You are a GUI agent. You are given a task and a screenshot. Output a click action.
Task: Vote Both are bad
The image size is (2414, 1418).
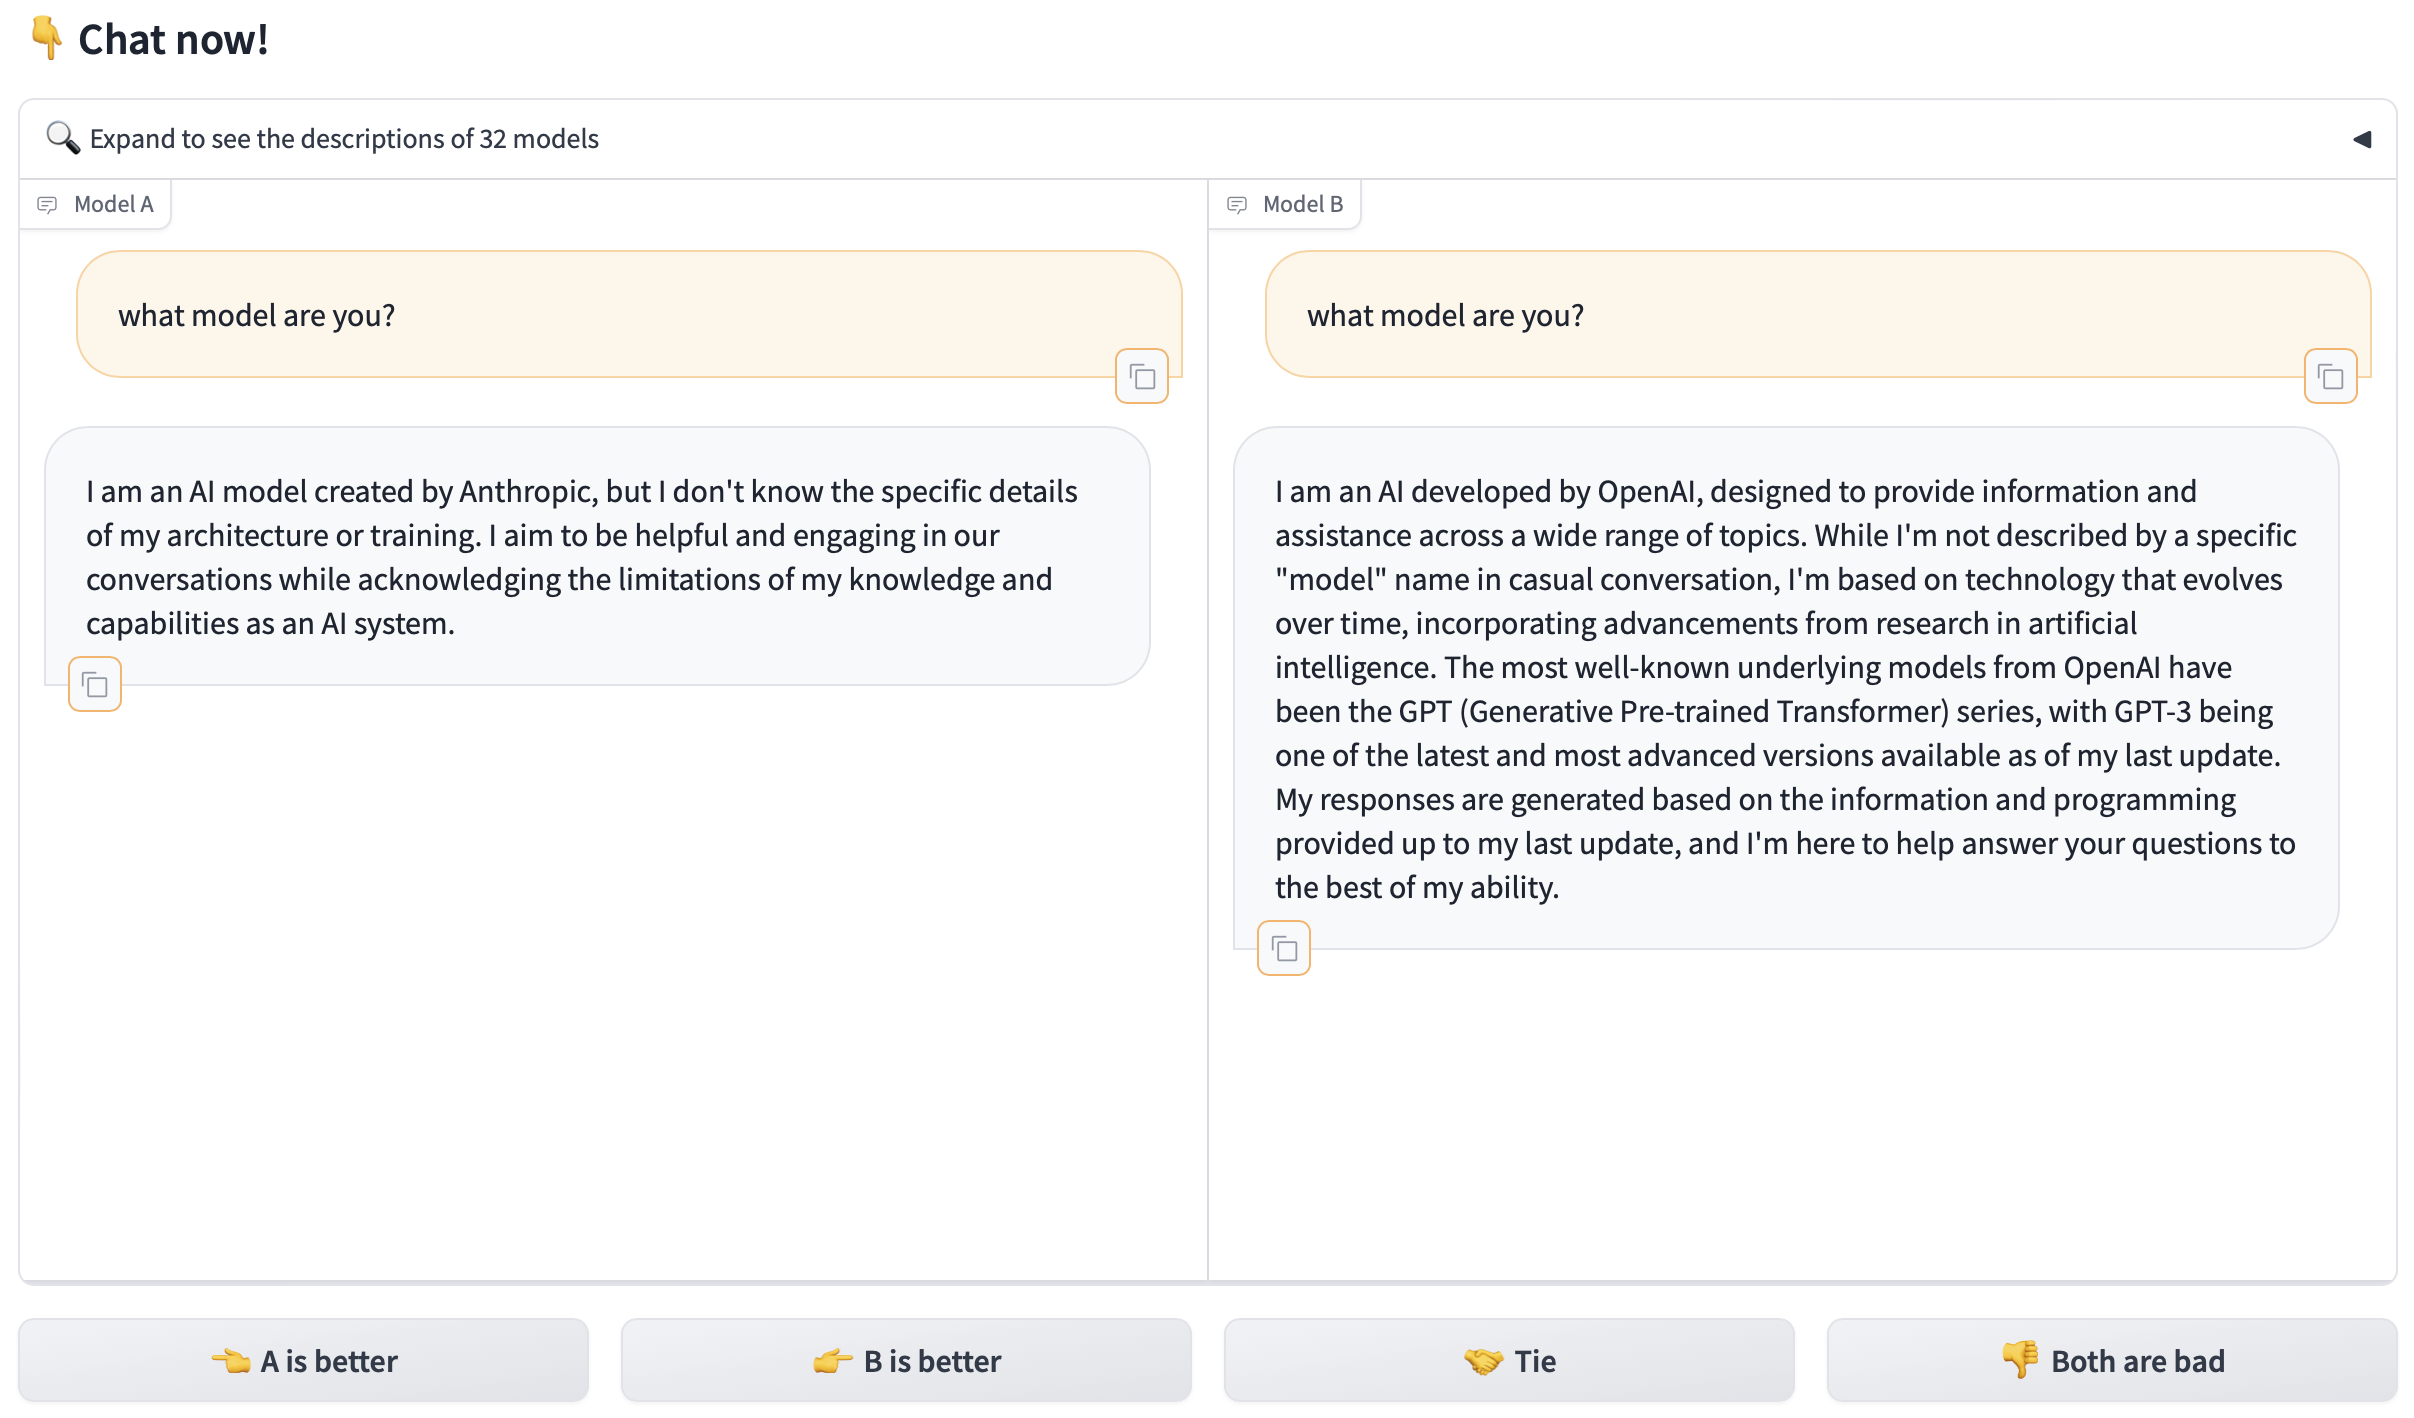click(x=2112, y=1361)
